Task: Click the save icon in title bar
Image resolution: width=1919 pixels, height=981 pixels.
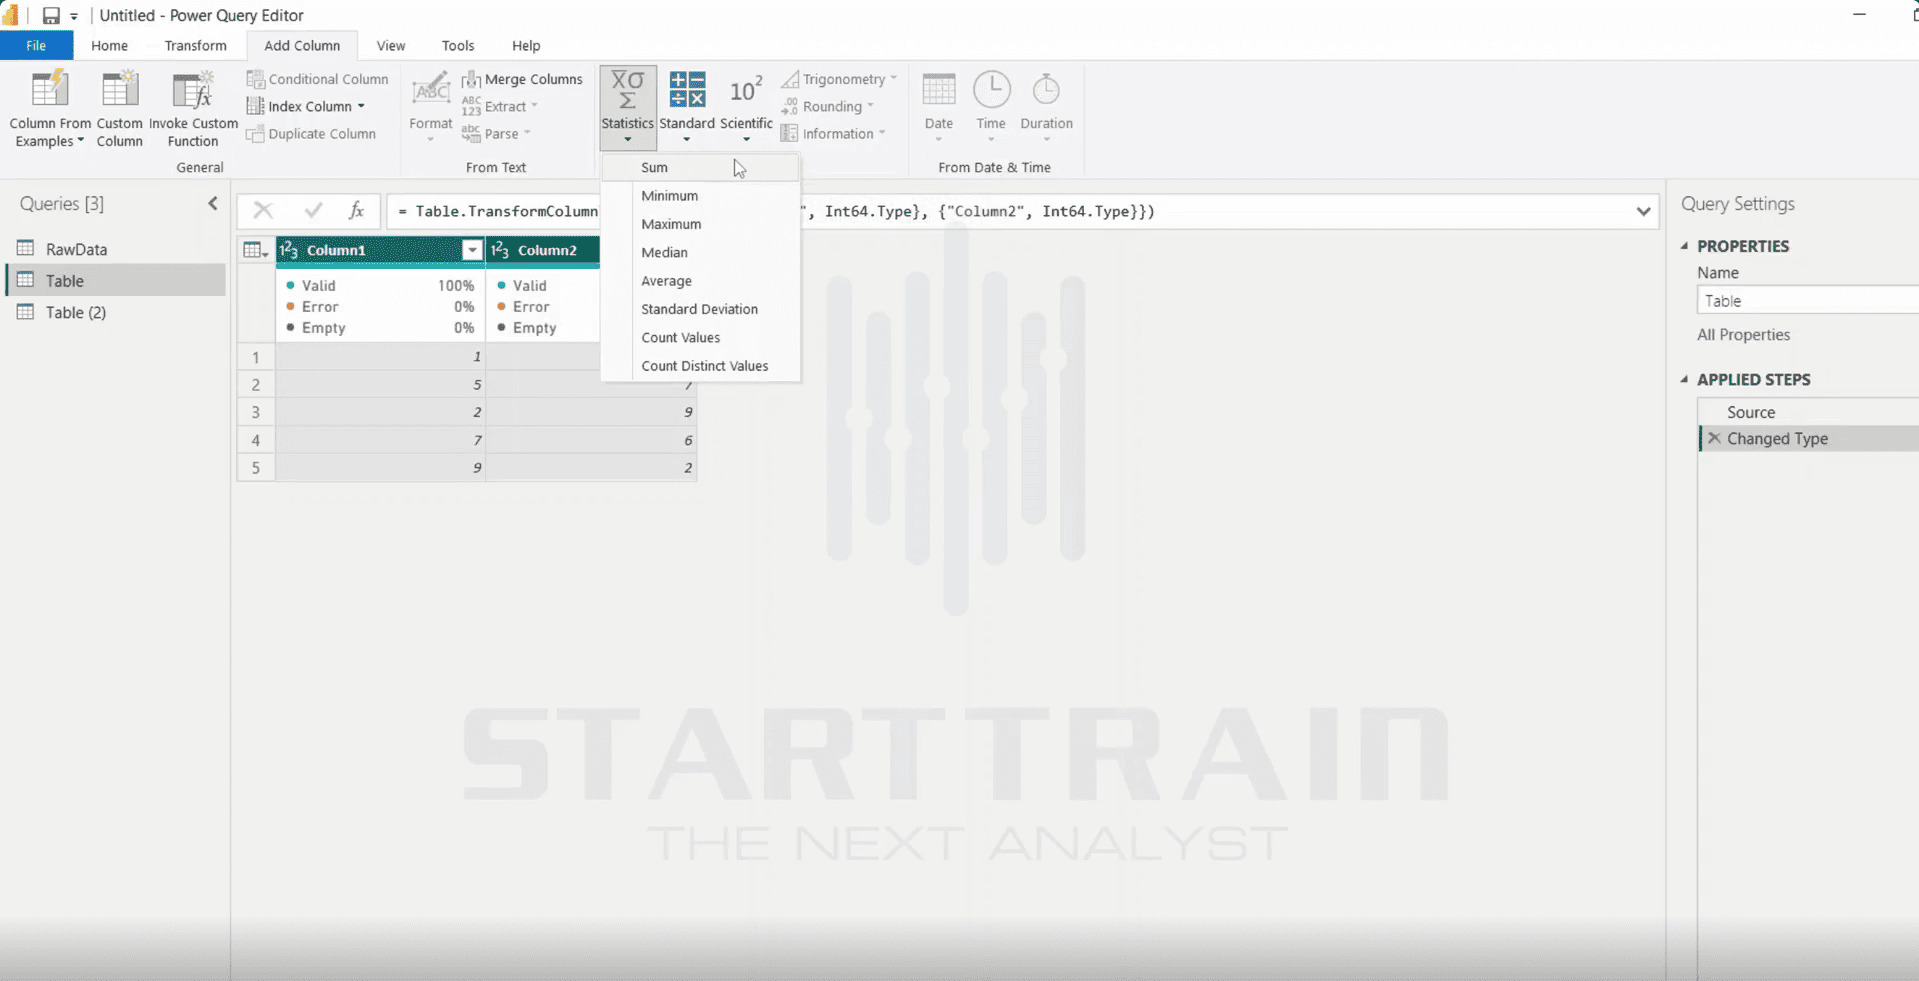Action: (x=51, y=15)
